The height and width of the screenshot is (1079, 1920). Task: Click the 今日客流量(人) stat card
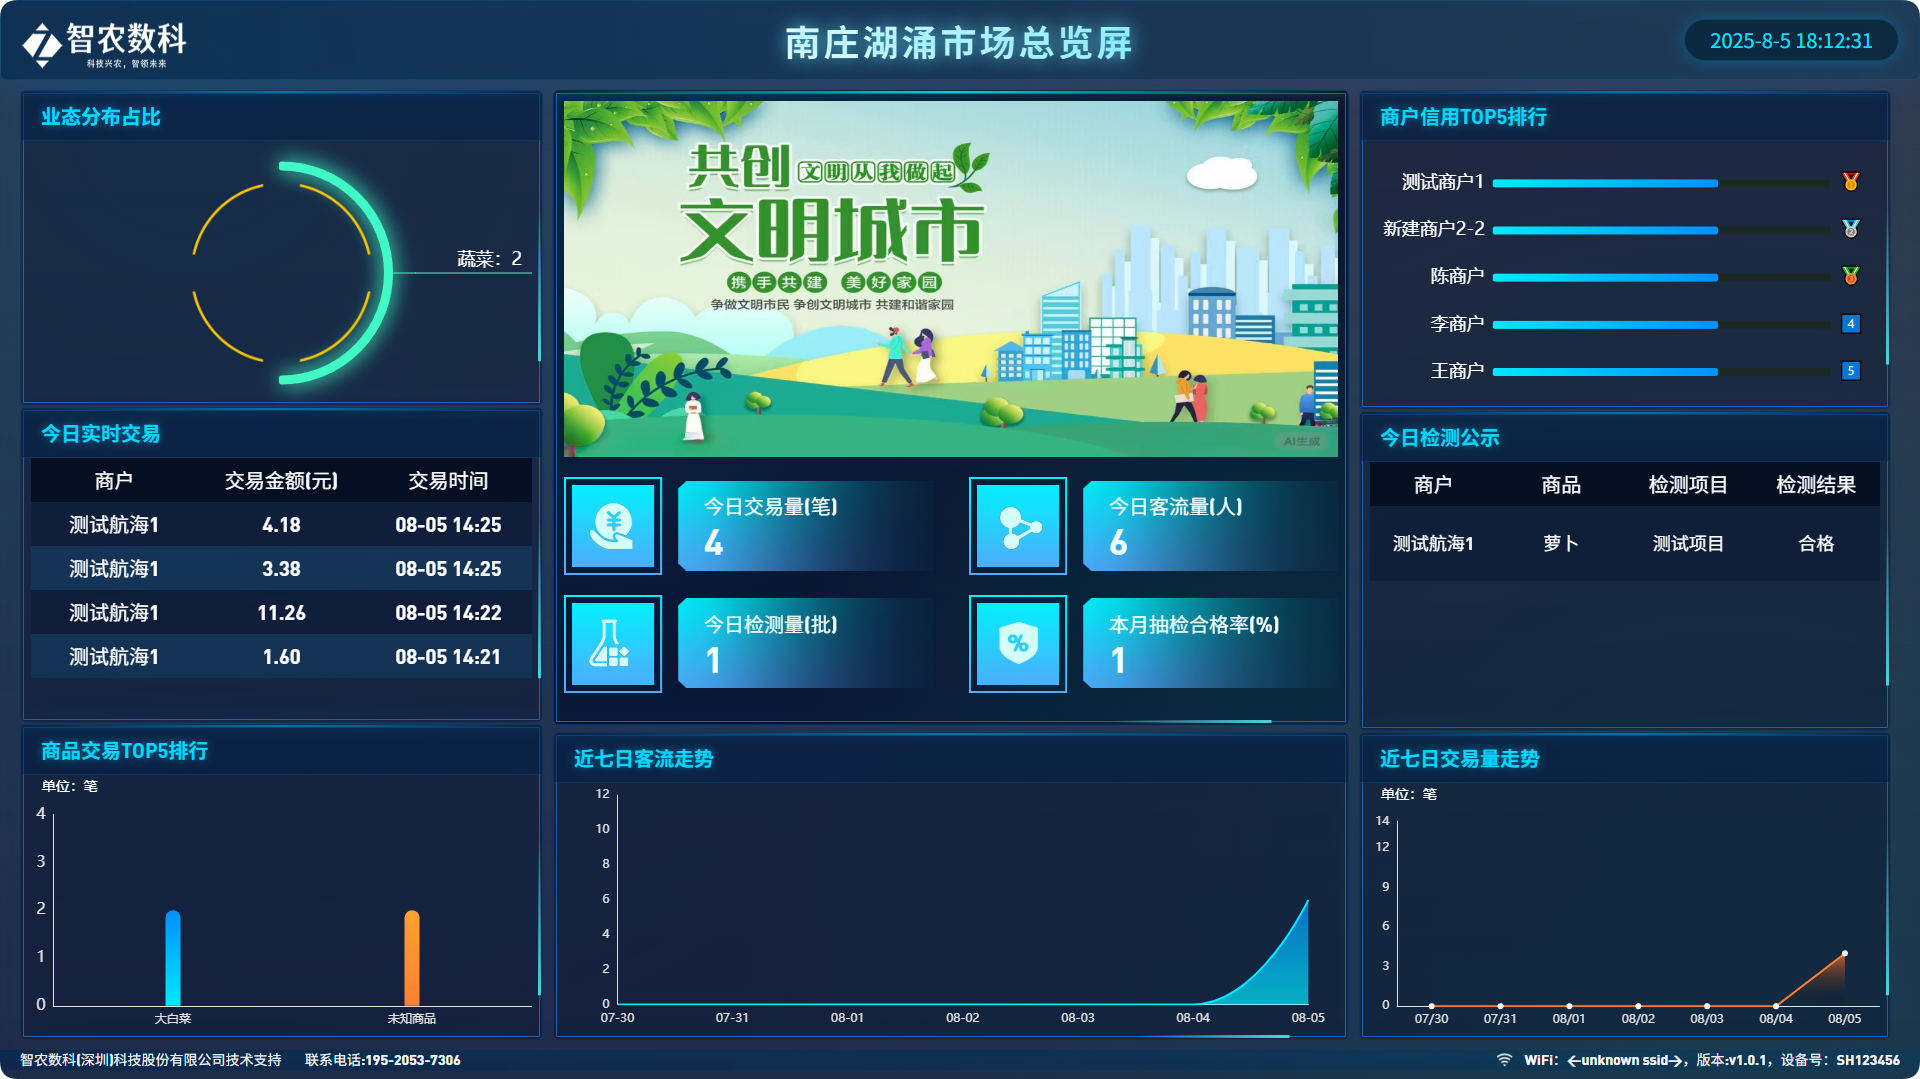(x=1210, y=526)
